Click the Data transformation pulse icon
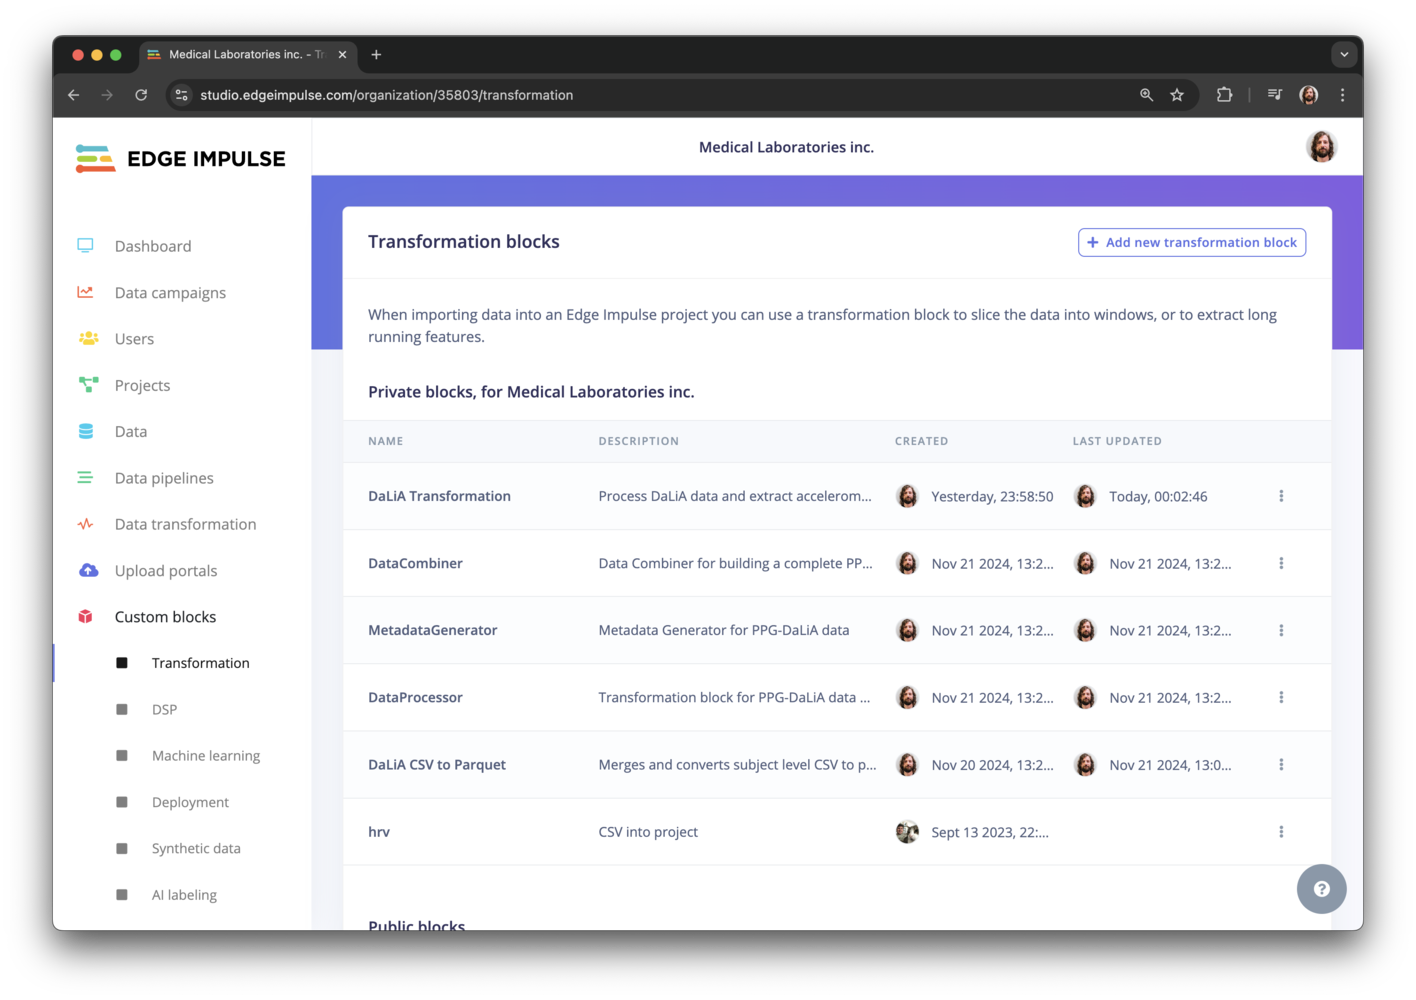 86,524
